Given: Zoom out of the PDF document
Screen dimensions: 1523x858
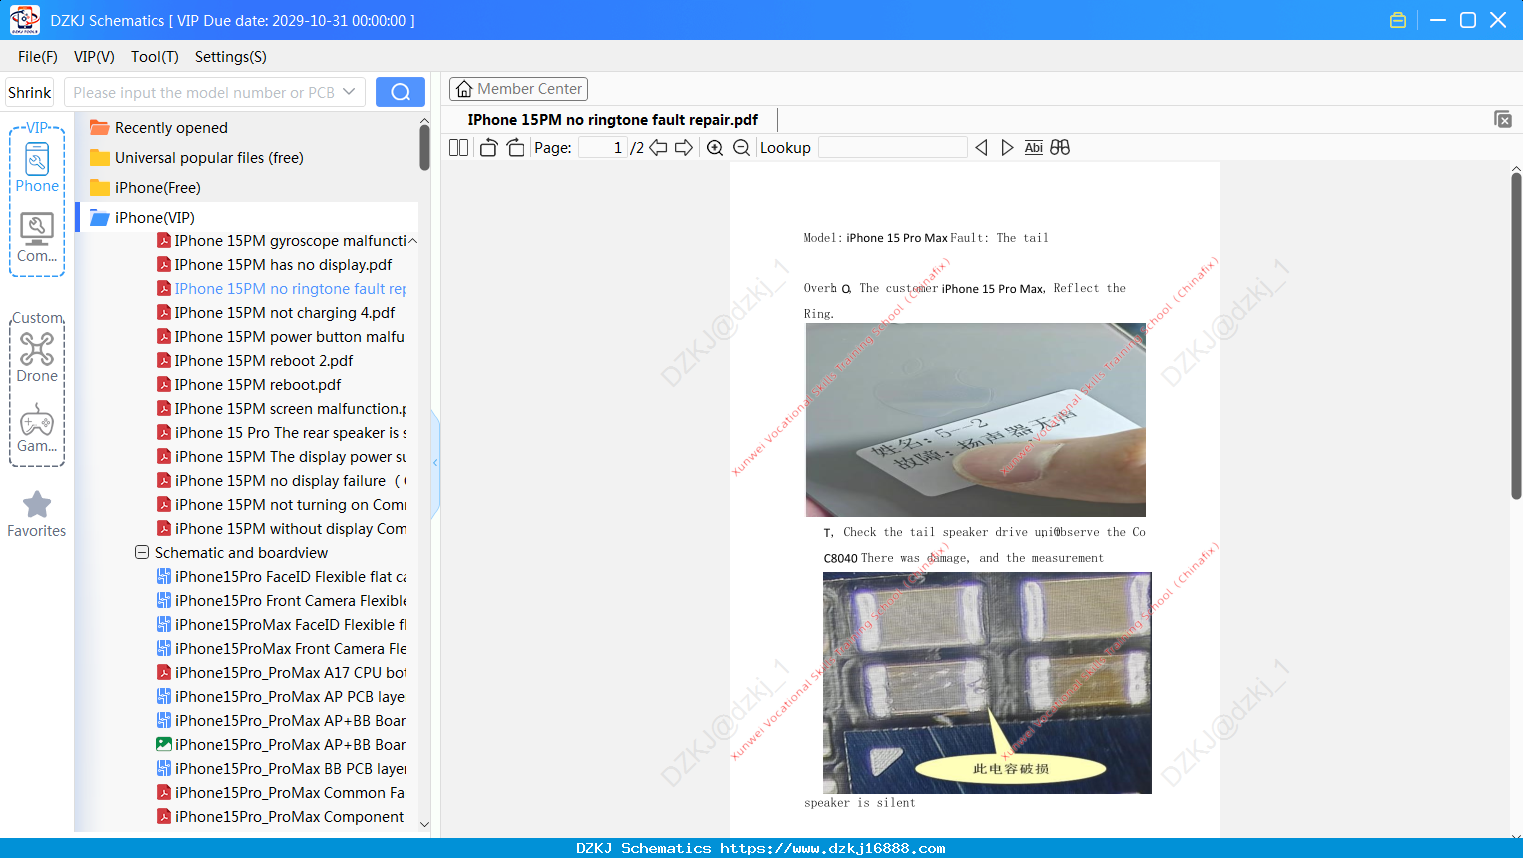Looking at the screenshot, I should point(741,148).
